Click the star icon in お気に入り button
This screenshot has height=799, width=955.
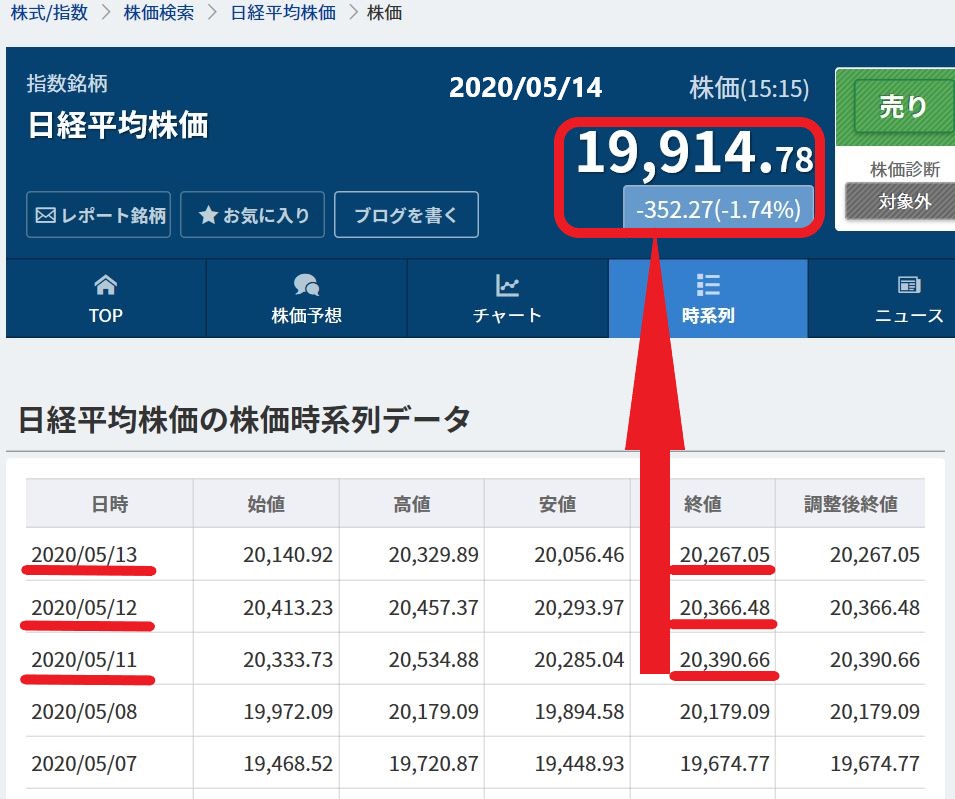click(208, 214)
